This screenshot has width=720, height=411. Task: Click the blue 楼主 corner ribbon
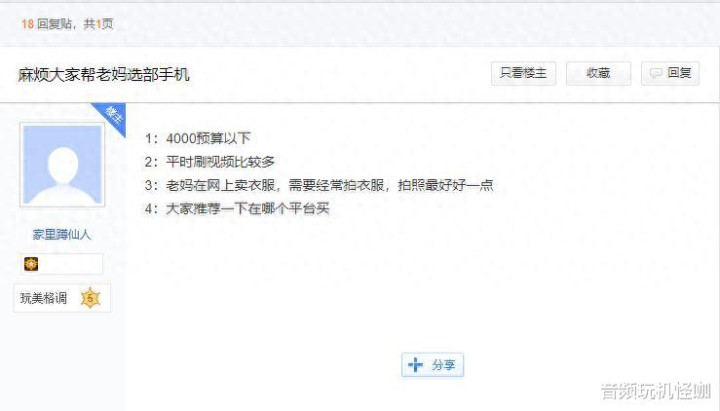click(112, 117)
